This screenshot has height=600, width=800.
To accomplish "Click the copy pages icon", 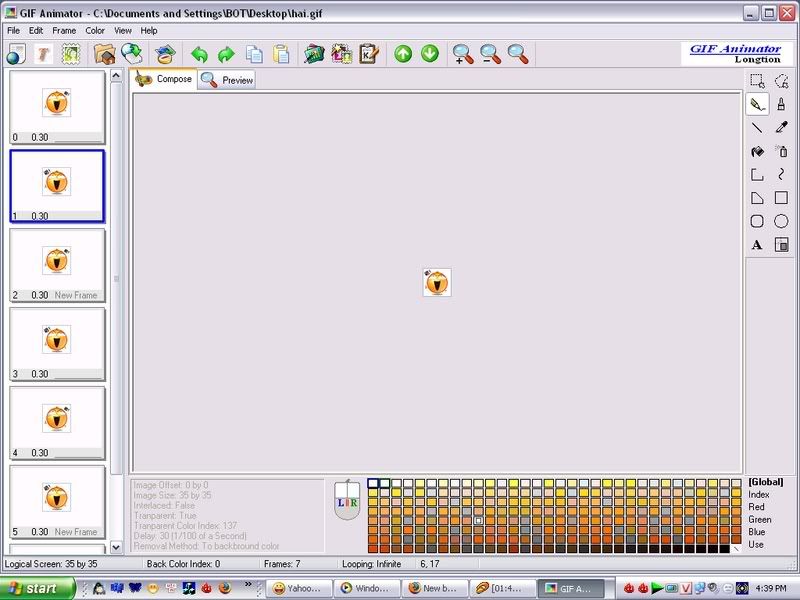I will (x=254, y=54).
